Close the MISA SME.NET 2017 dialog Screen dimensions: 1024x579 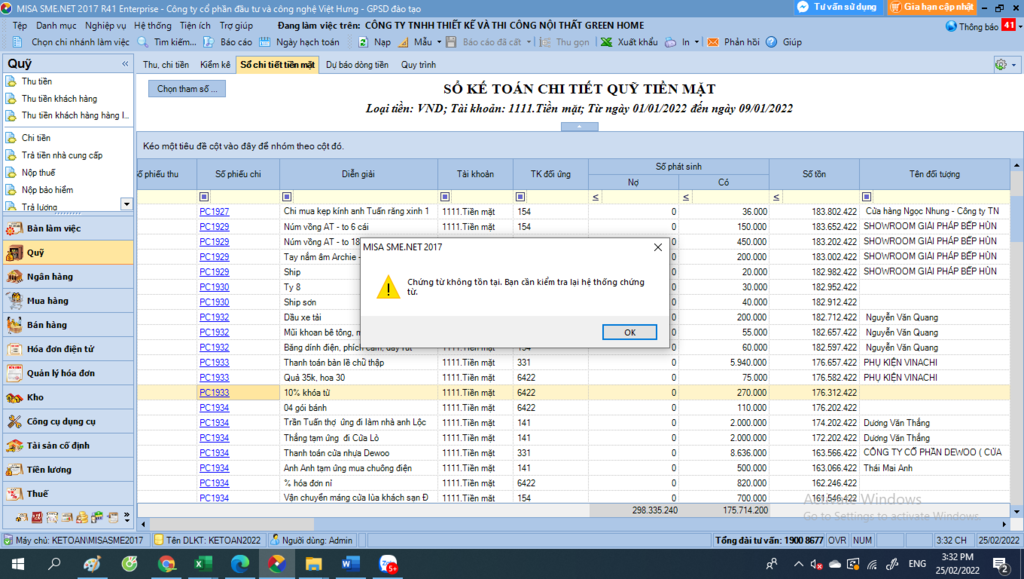(x=658, y=247)
